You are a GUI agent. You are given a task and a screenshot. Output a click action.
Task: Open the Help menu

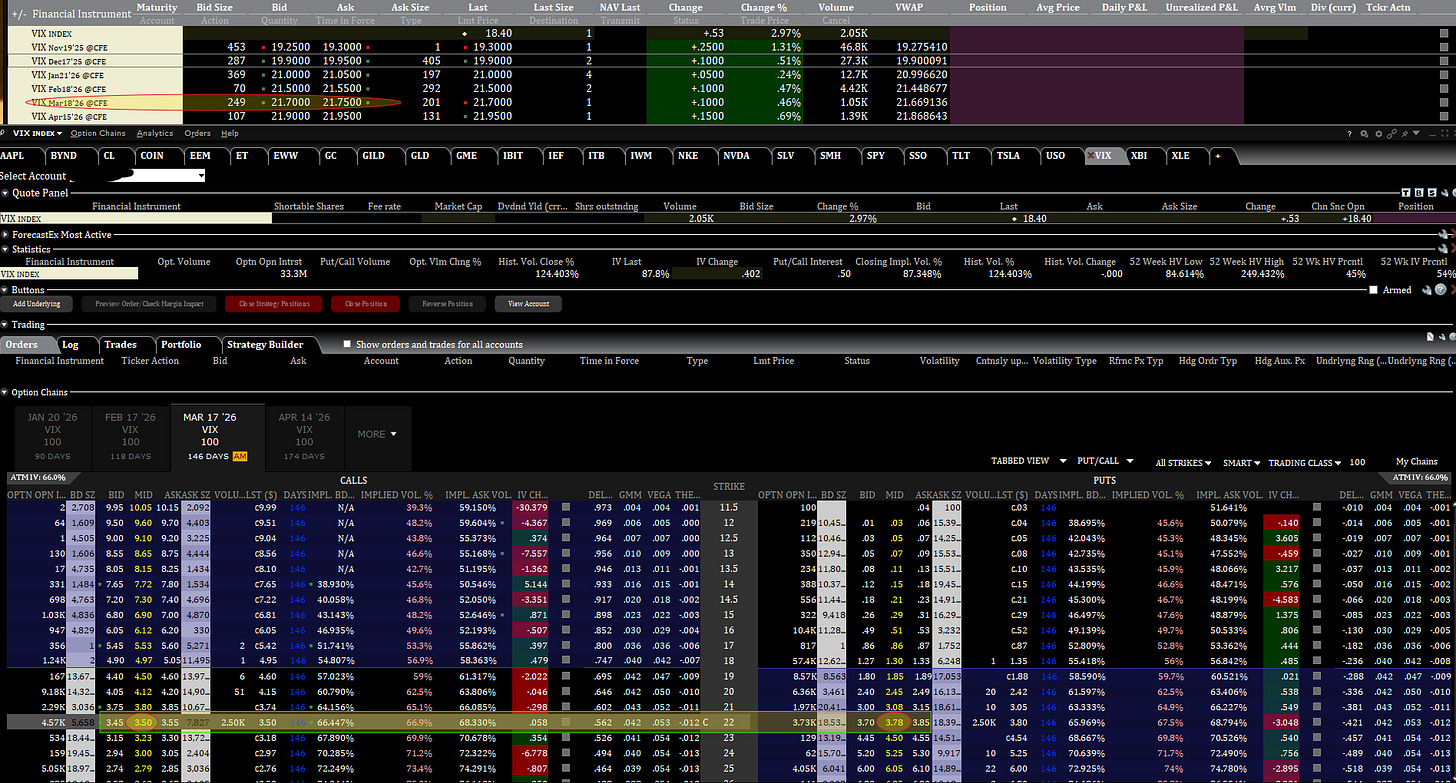(x=230, y=133)
